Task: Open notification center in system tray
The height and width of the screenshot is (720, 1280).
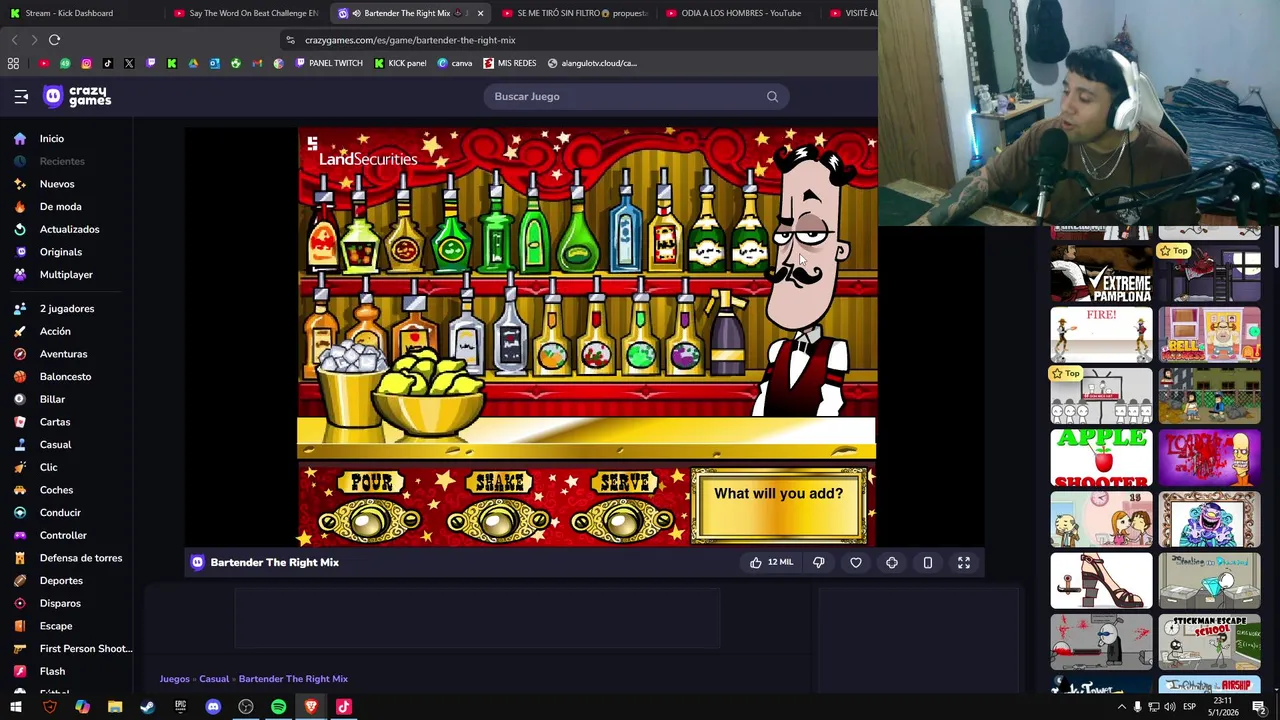Action: point(1259,707)
